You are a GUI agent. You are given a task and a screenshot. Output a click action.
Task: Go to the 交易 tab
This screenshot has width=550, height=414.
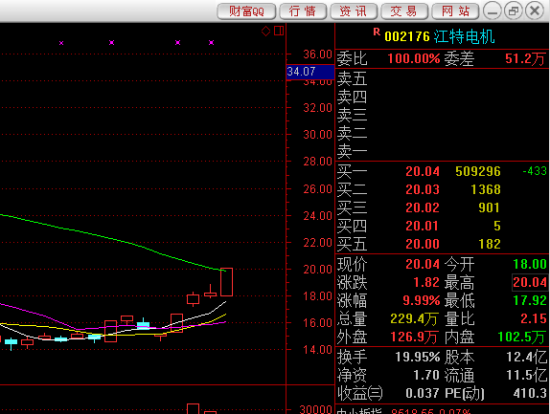(404, 11)
